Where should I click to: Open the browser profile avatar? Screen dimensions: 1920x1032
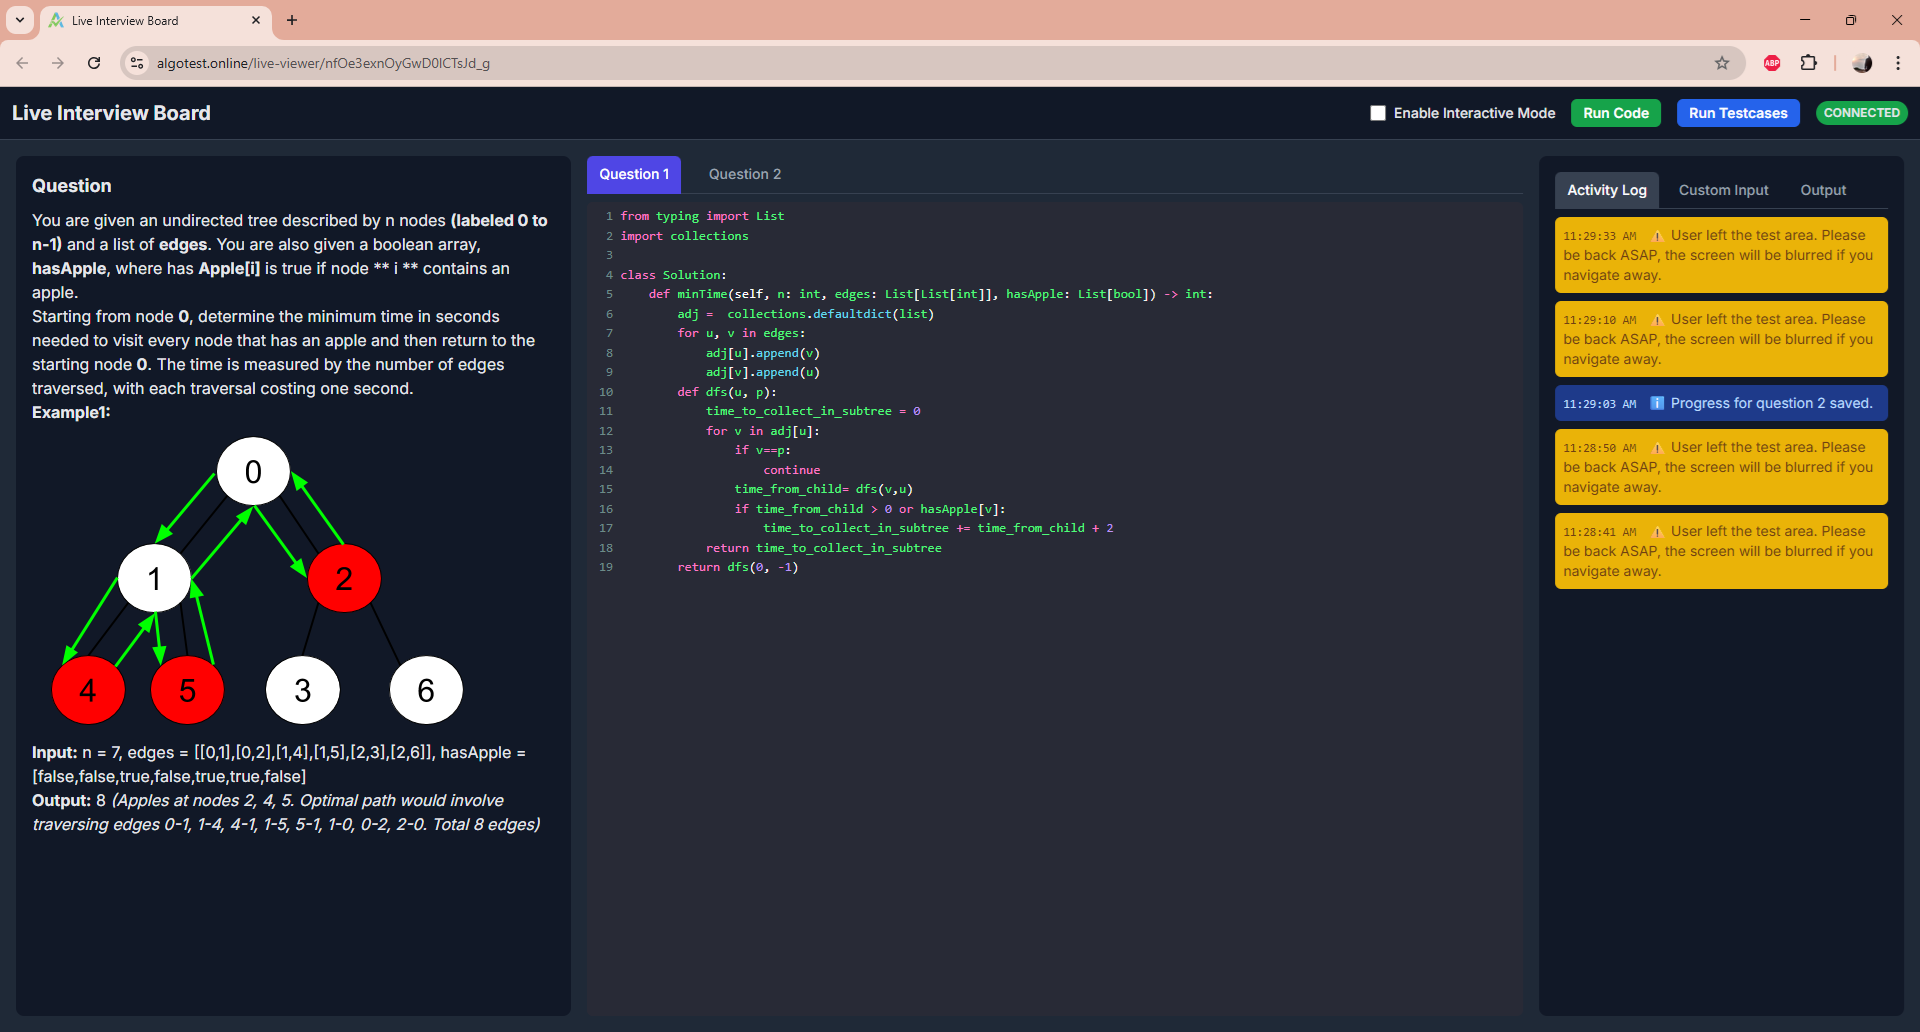(1862, 62)
